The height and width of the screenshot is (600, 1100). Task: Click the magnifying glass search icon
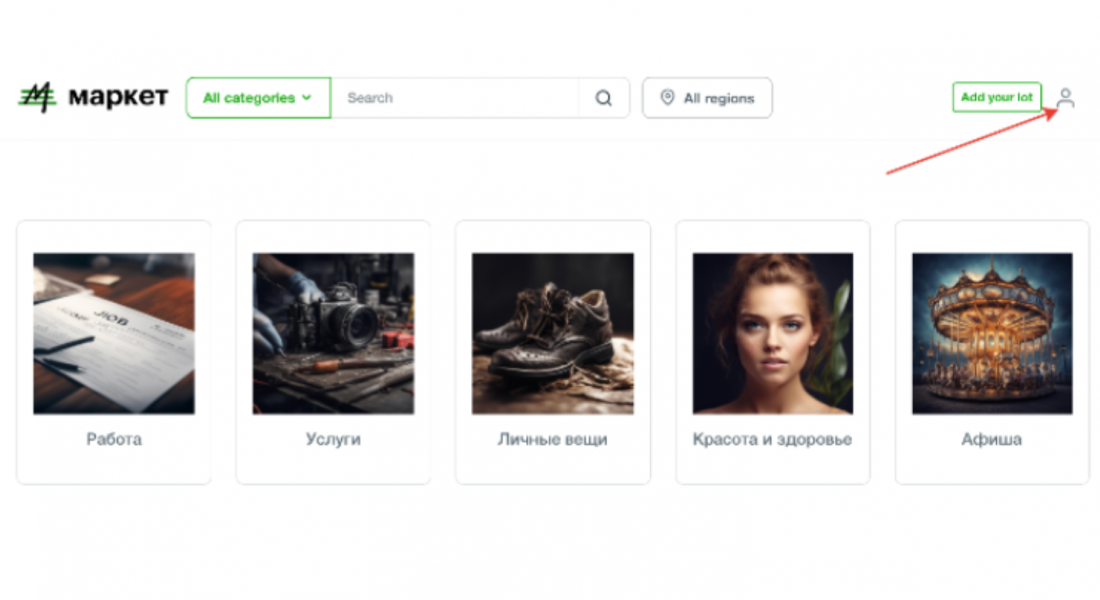(x=603, y=98)
